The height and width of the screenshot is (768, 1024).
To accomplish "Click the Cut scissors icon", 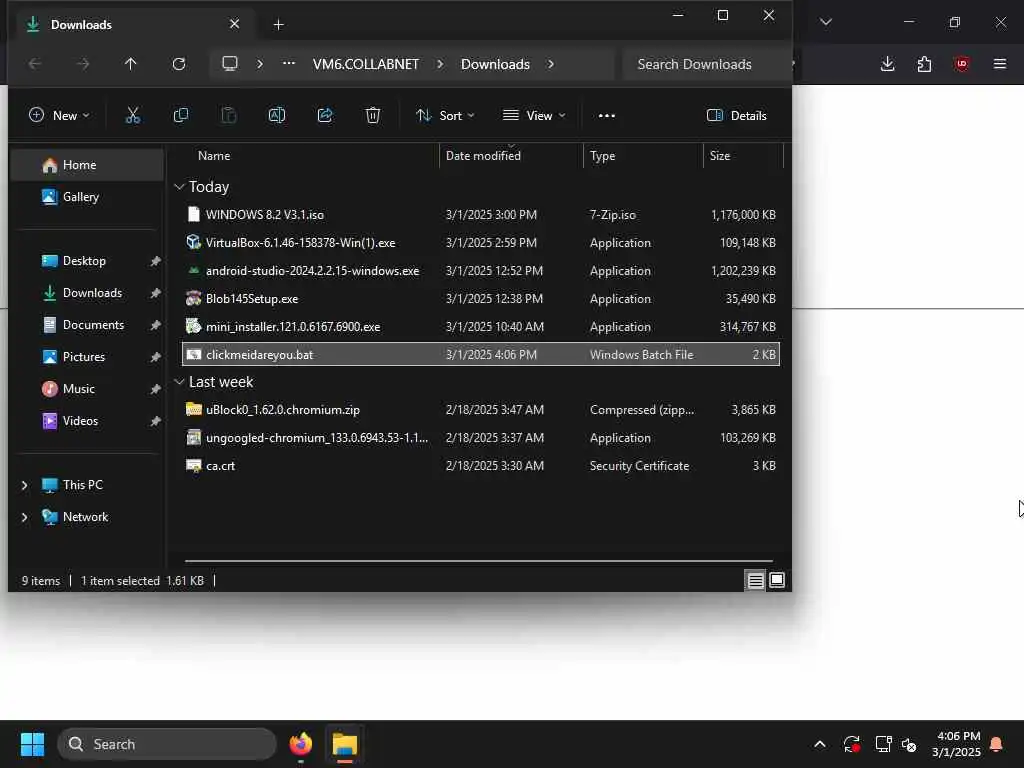I will point(133,116).
